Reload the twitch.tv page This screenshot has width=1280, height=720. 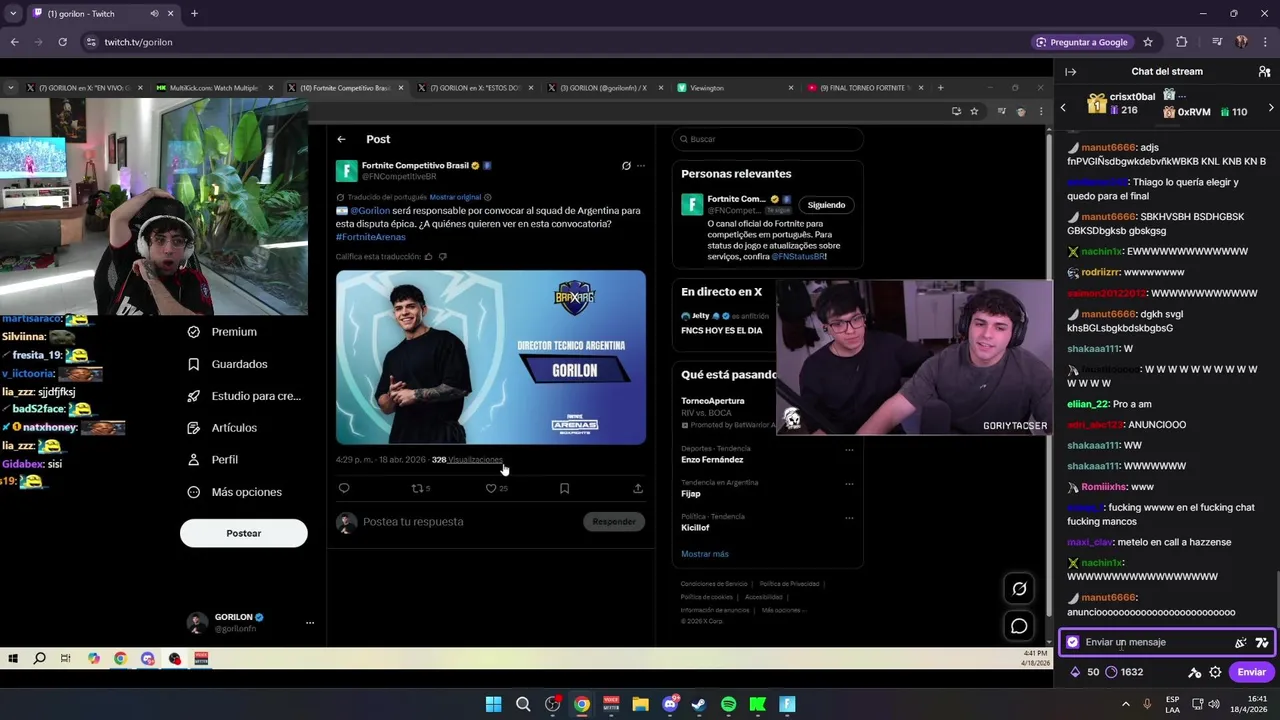point(62,42)
